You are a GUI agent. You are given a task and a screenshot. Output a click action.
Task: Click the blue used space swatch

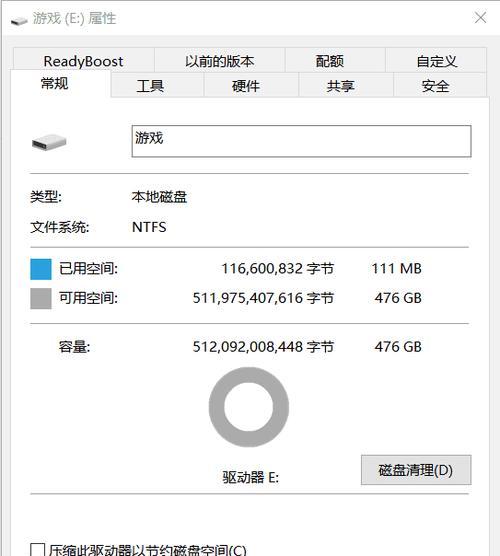point(41,269)
